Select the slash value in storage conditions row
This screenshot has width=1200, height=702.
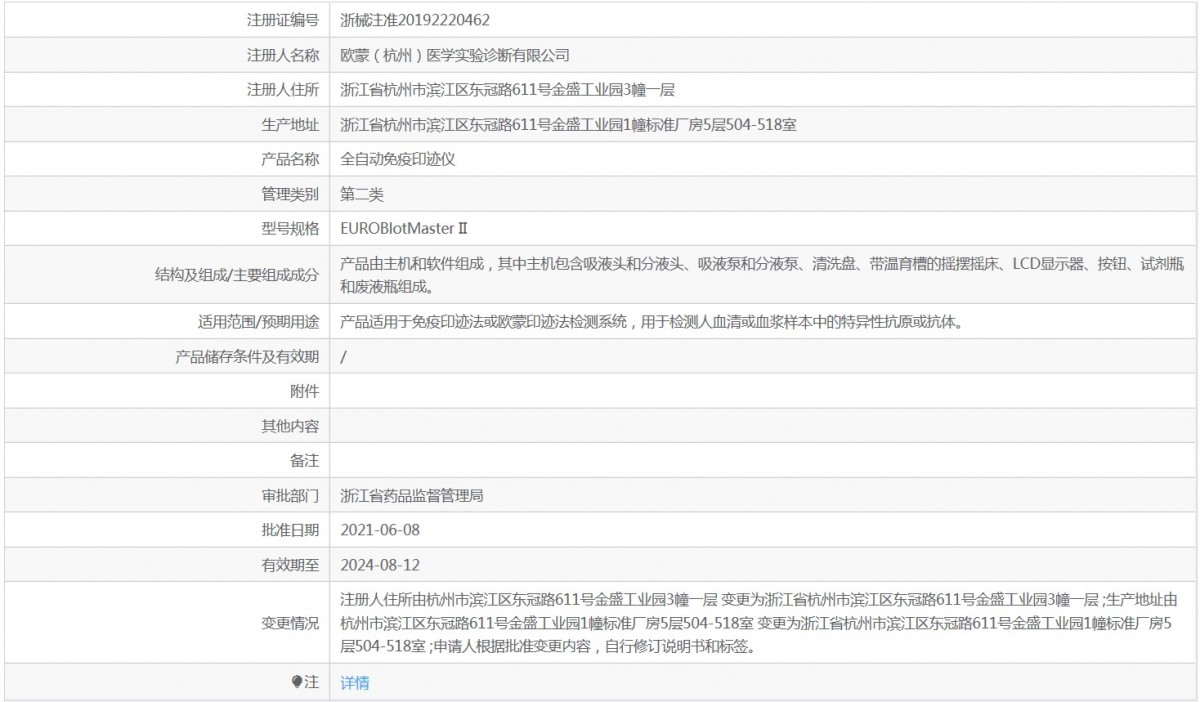click(344, 356)
